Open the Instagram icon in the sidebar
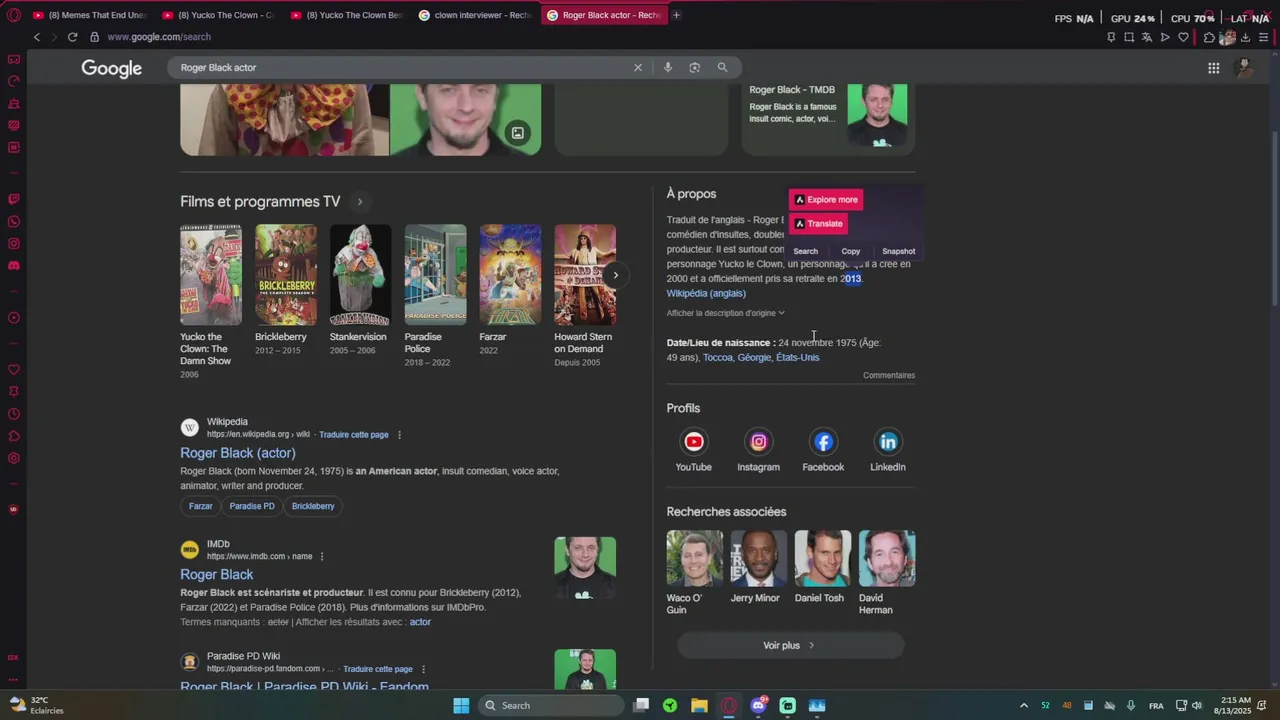This screenshot has width=1280, height=720. coord(13,243)
